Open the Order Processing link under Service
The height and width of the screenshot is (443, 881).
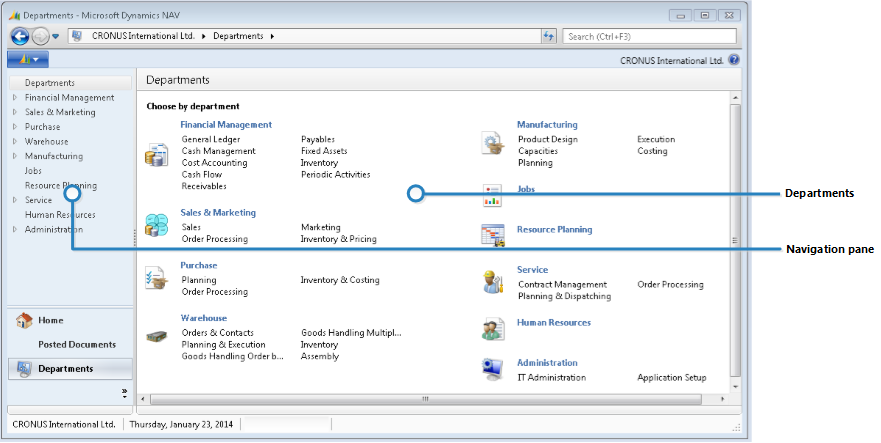tap(670, 284)
